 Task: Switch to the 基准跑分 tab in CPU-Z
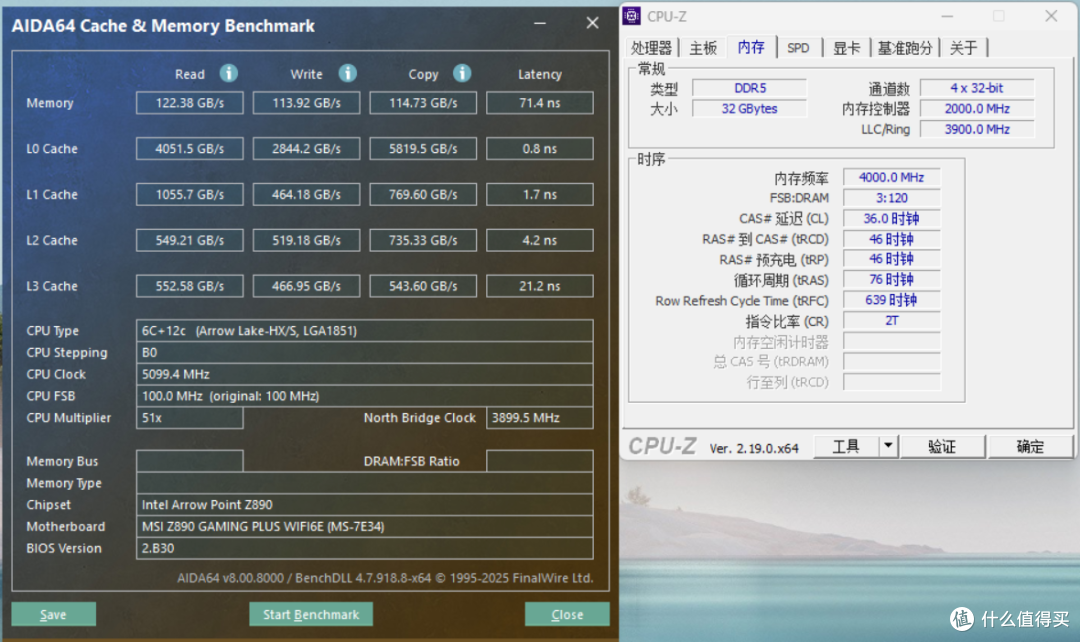[x=905, y=48]
